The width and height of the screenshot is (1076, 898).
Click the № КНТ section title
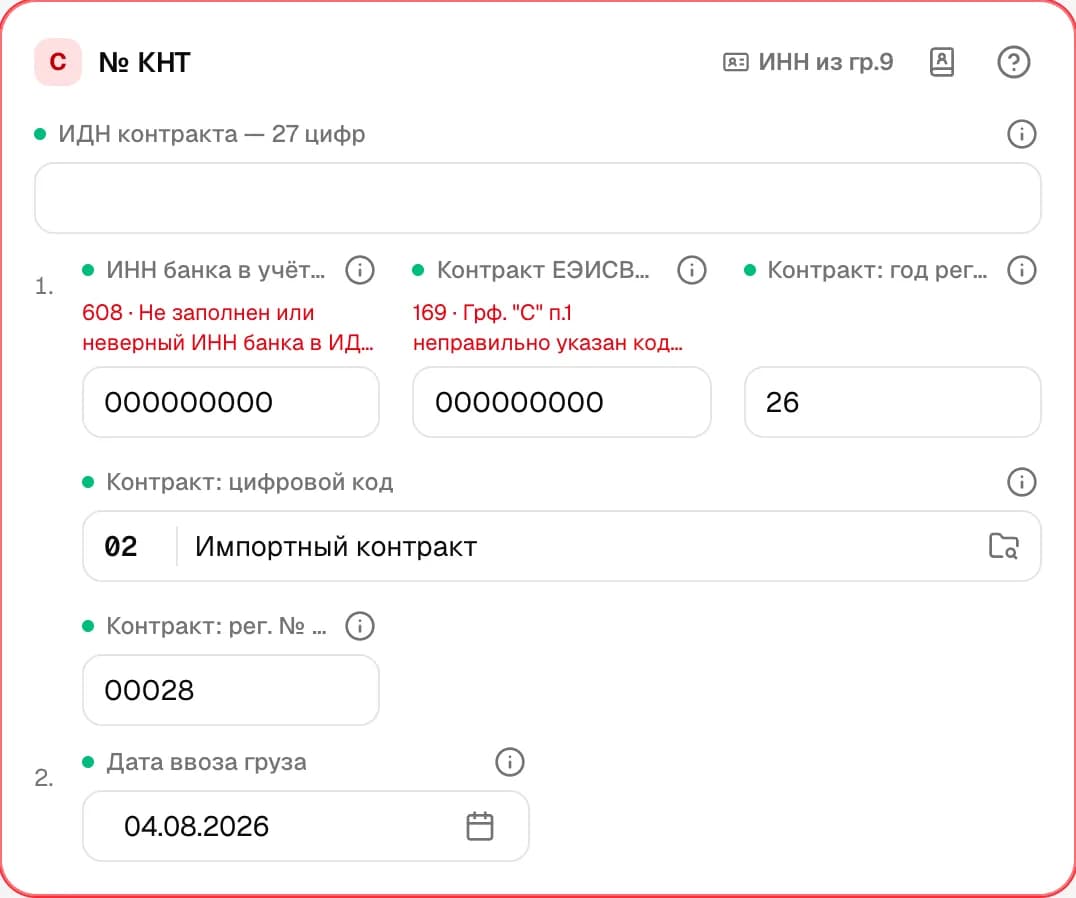pyautogui.click(x=145, y=62)
